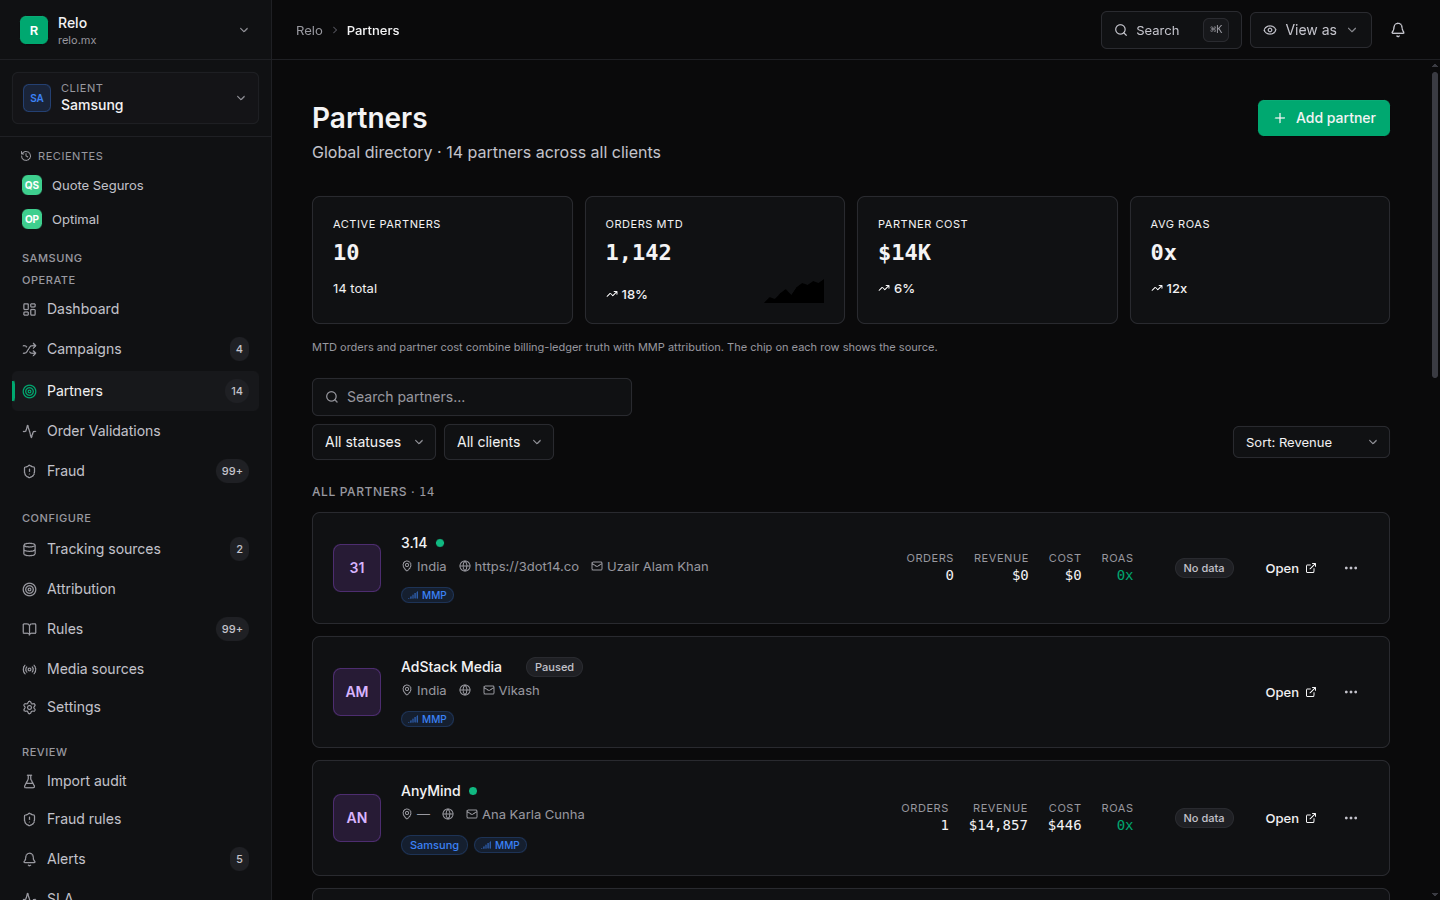Click the Campaigns shuffle icon
Screen dimensions: 1440x900
(29, 349)
